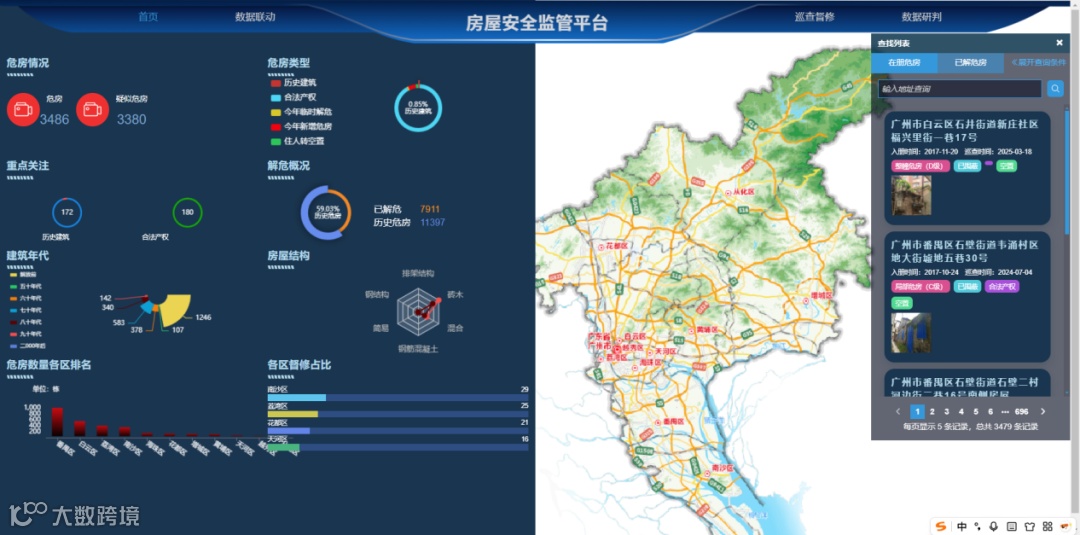Screen dimensions: 1080x535
Task: Go to next page with right chevron
Action: (x=1043, y=411)
